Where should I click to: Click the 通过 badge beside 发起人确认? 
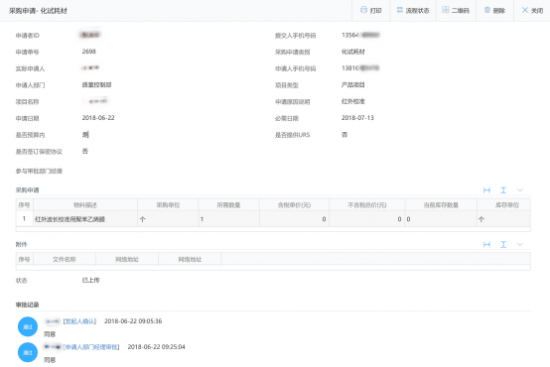(28, 327)
